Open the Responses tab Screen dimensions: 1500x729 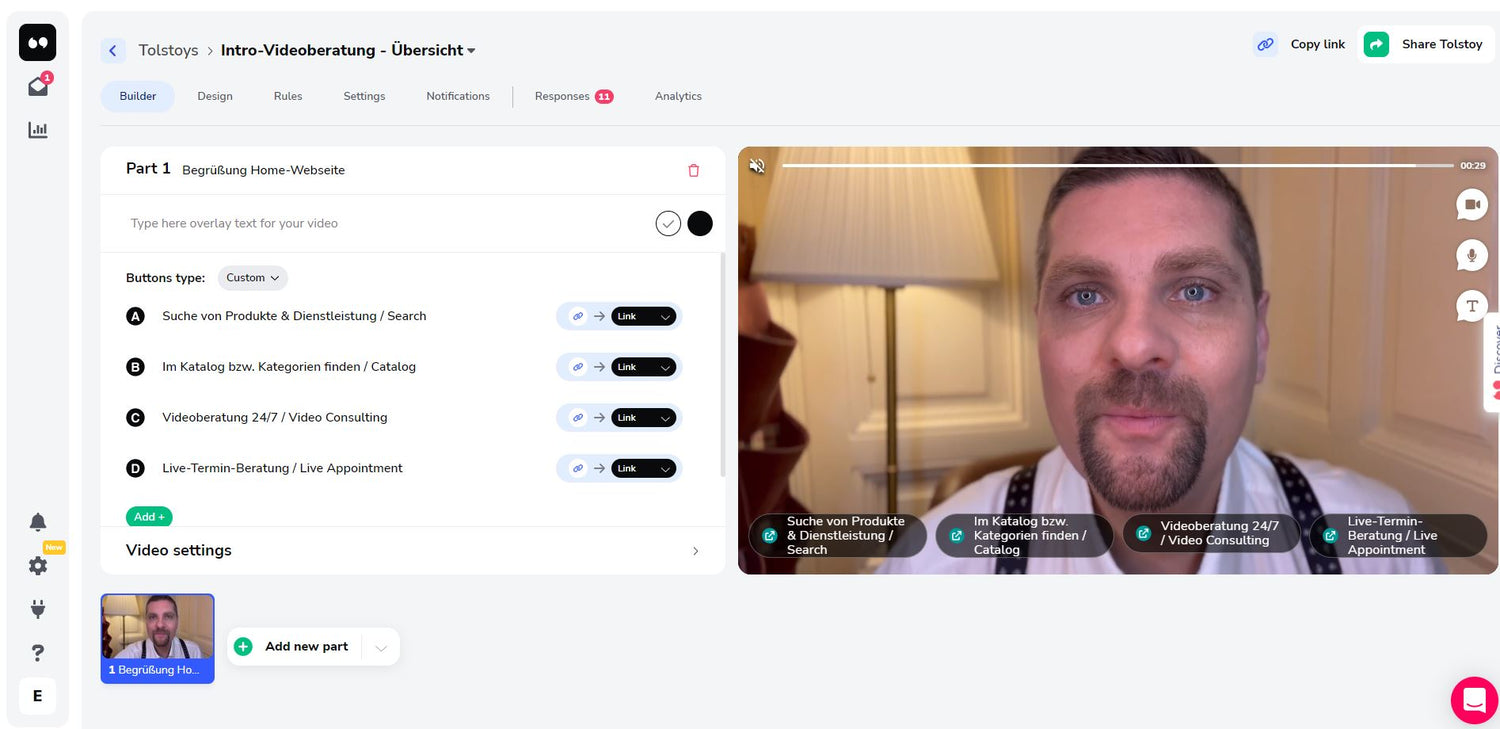coord(572,97)
